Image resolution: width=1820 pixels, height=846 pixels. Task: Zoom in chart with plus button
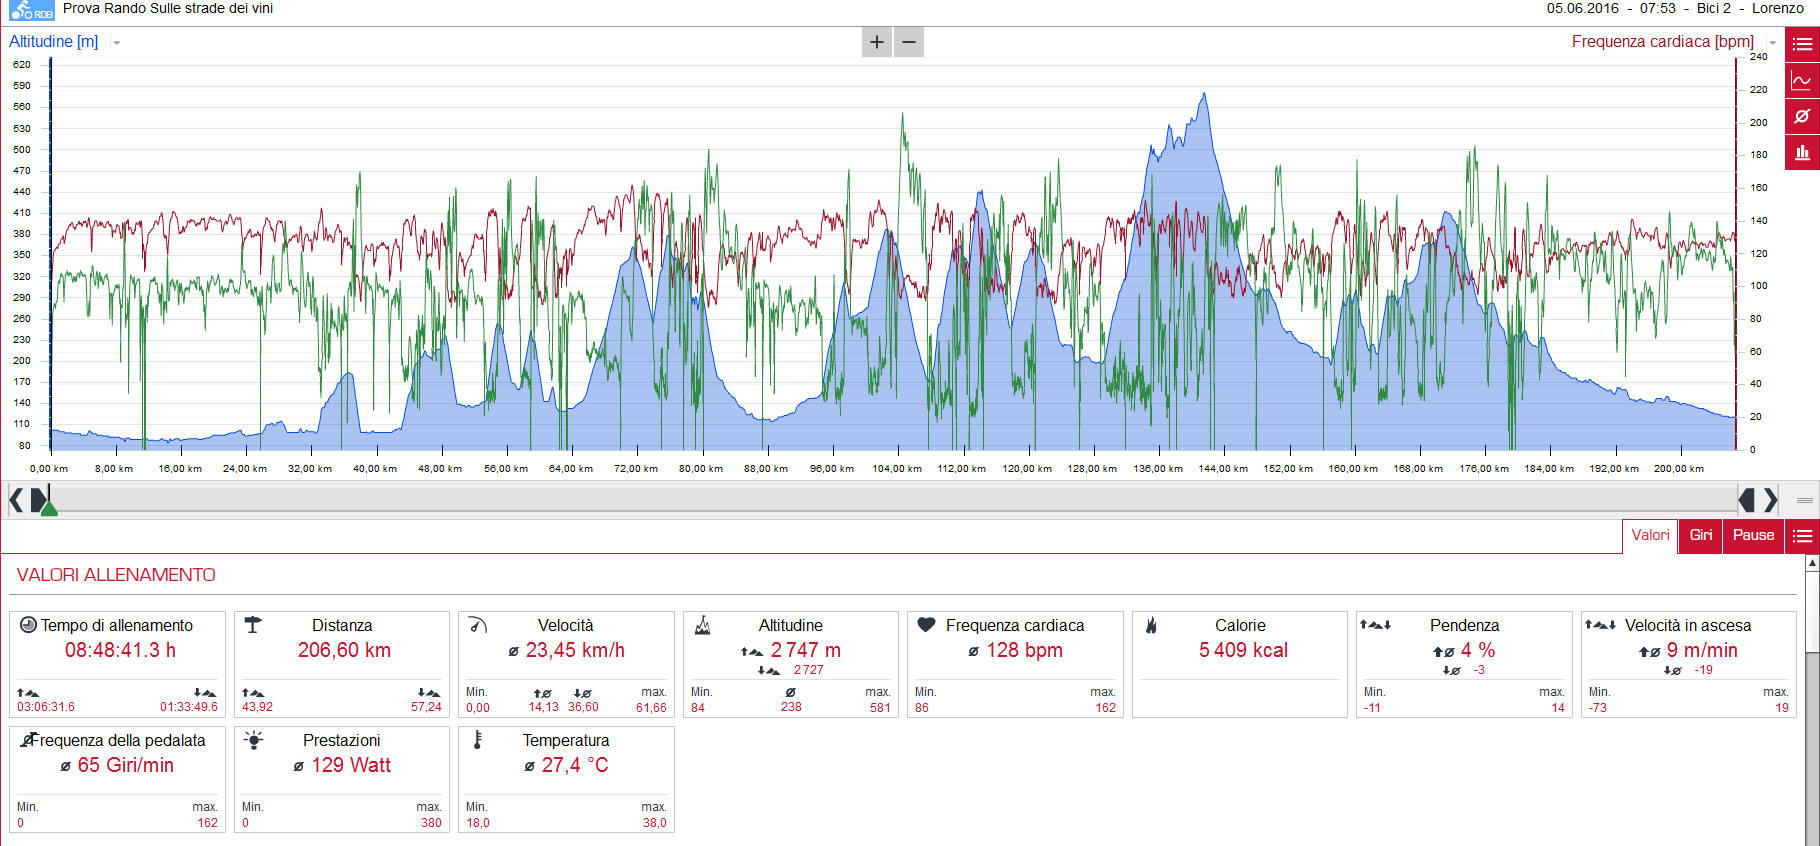877,42
